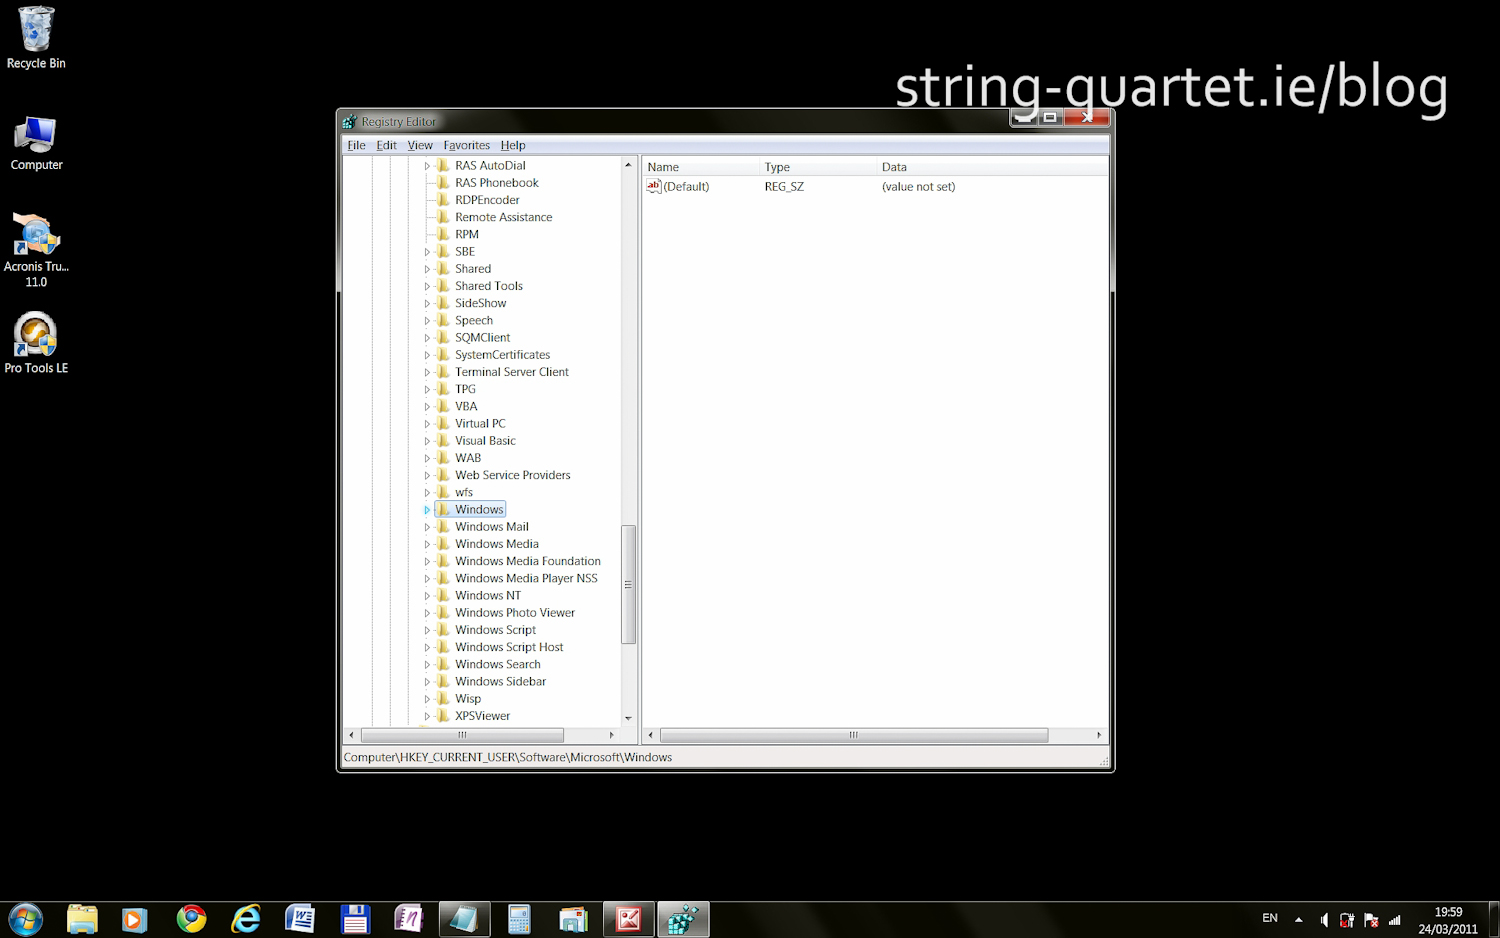Open the Edit menu
This screenshot has width=1500, height=938.
[386, 145]
